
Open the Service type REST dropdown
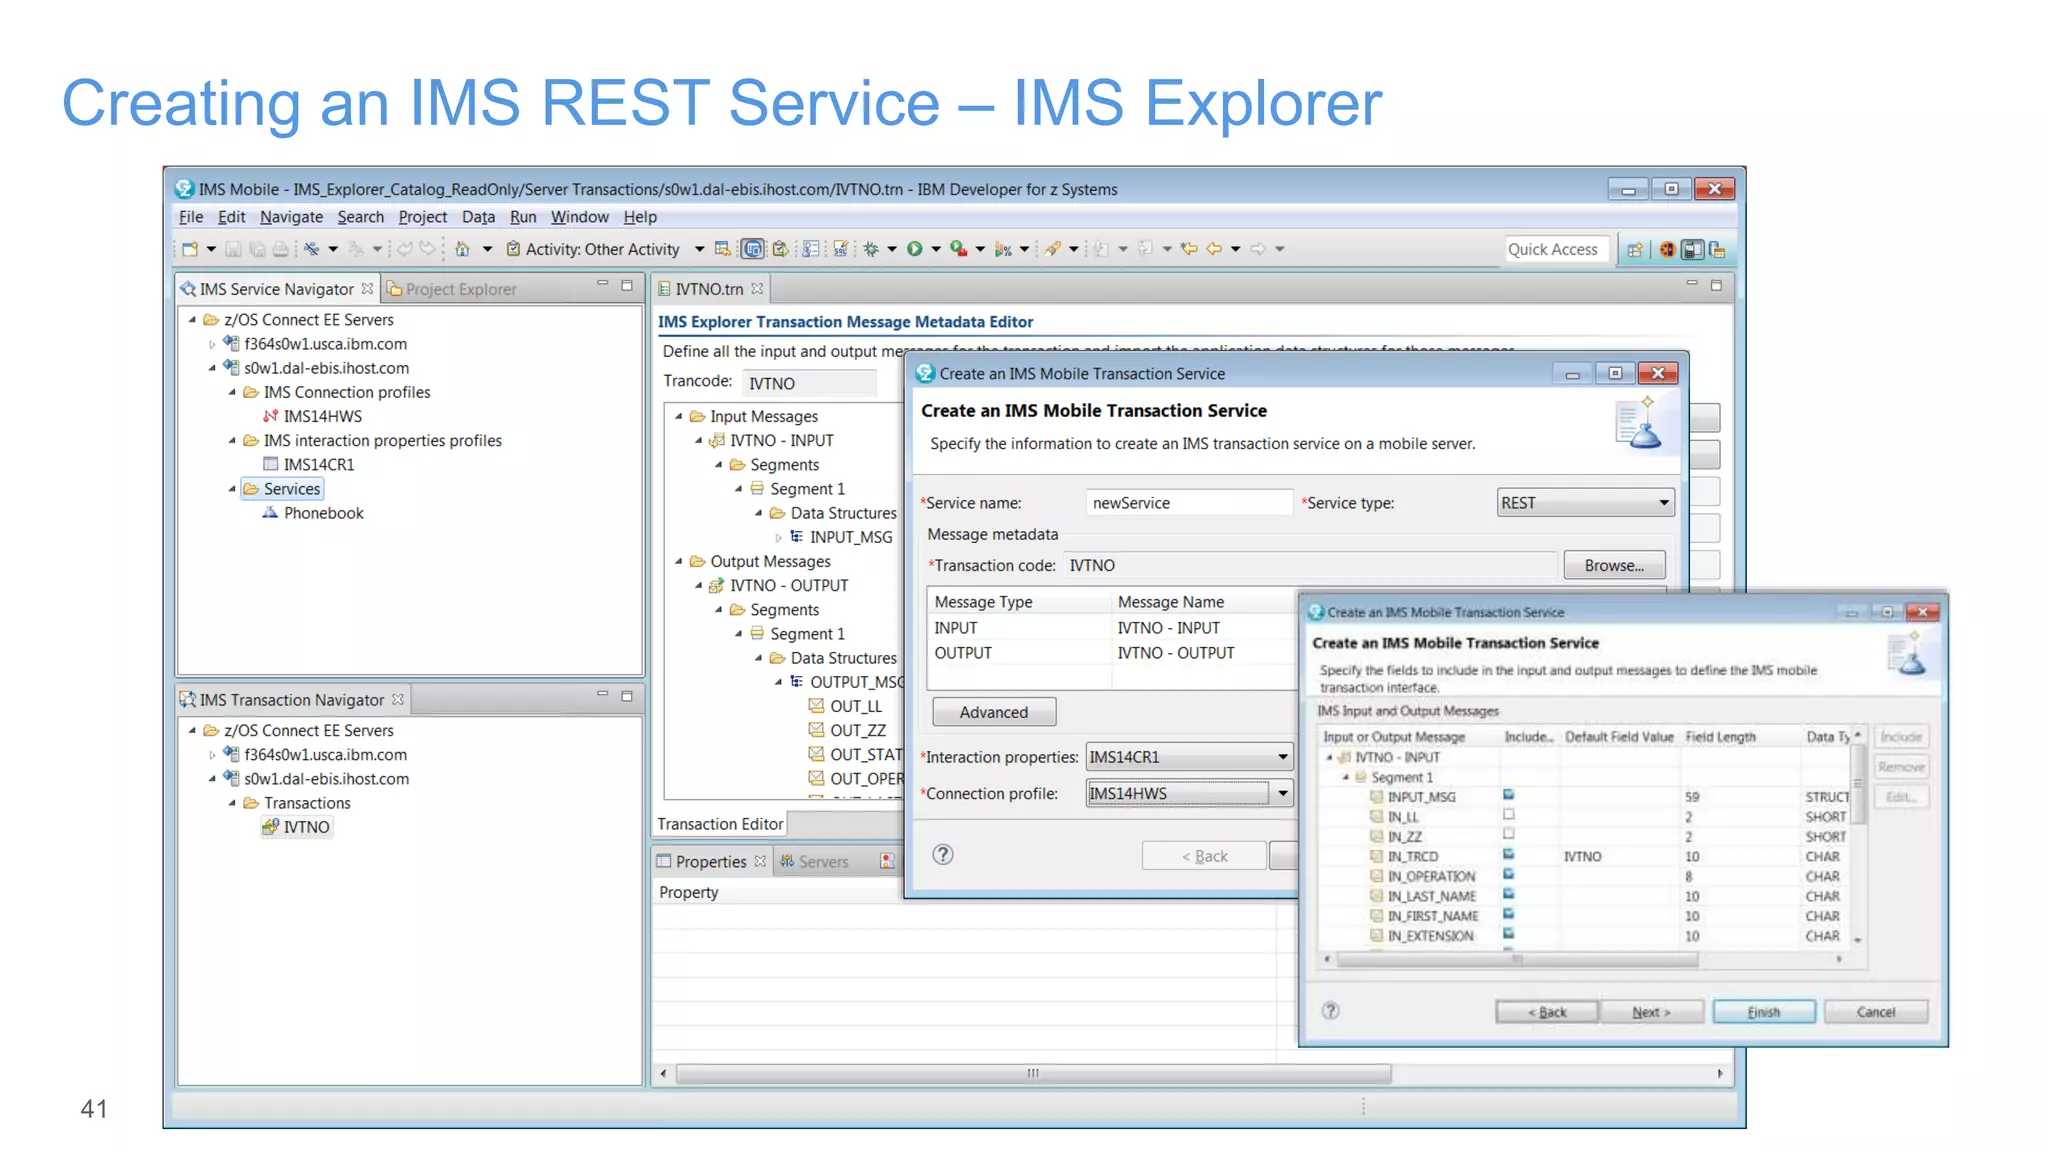click(x=1585, y=503)
